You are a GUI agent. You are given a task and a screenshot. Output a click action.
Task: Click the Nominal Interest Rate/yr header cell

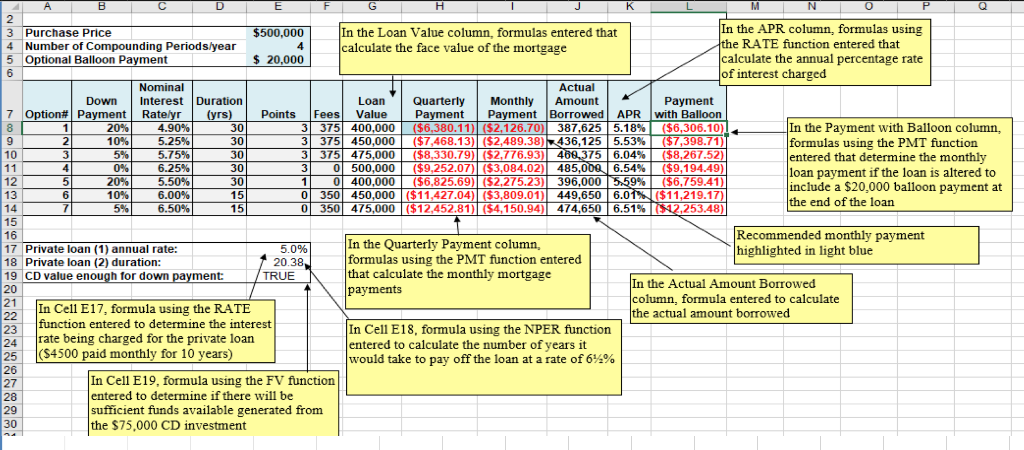point(161,101)
